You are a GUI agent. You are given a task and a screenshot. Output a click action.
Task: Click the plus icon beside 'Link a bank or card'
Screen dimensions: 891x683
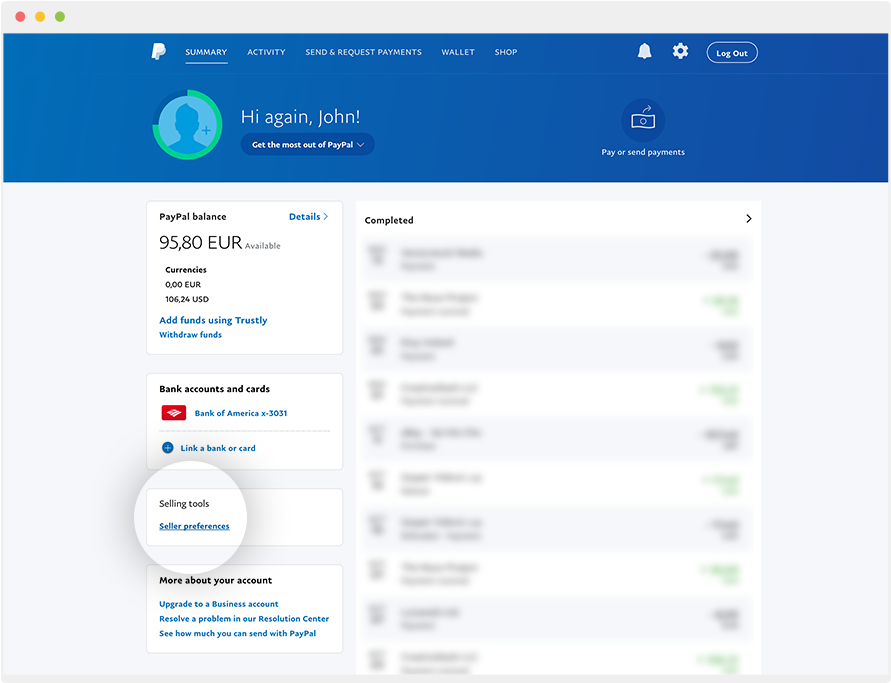[167, 447]
